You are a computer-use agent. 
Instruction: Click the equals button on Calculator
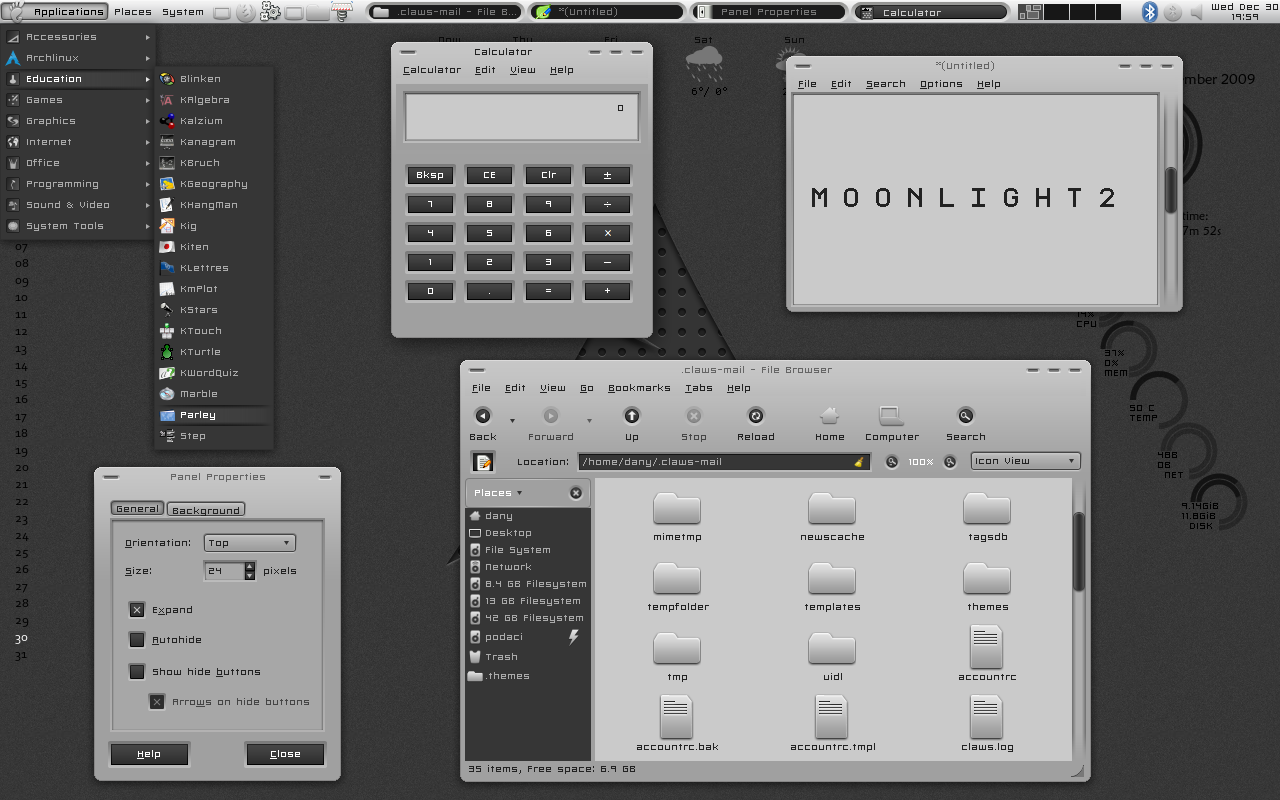[549, 291]
